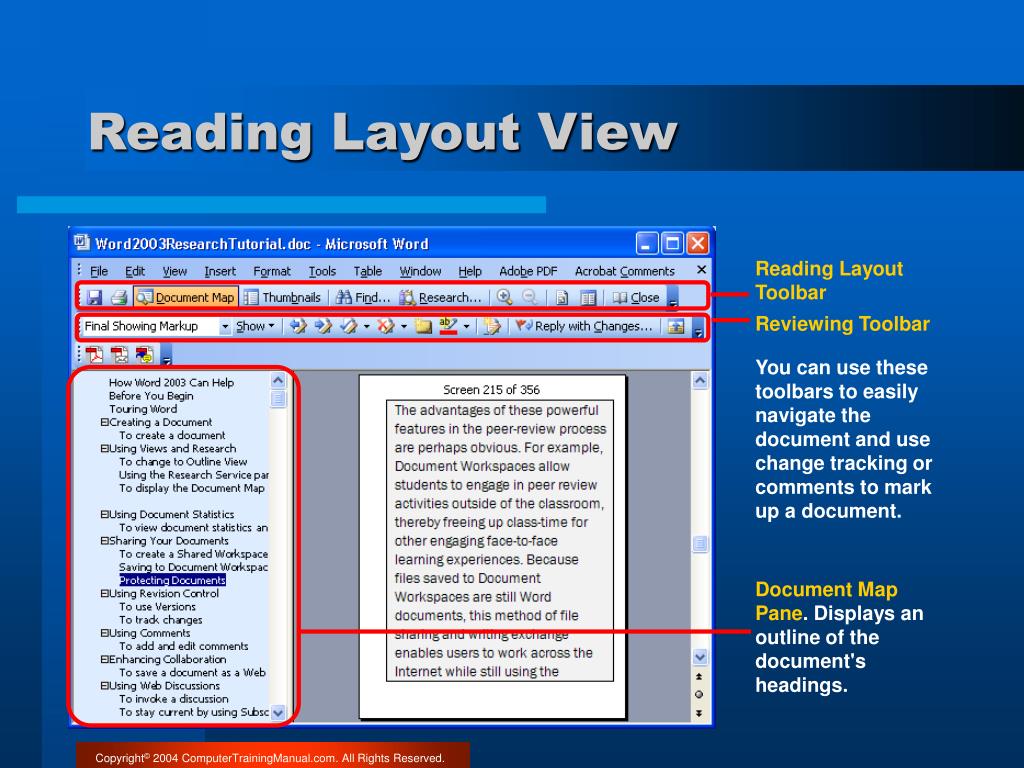This screenshot has height=768, width=1024.
Task: Close the document with menu bar X
Action: tap(701, 269)
